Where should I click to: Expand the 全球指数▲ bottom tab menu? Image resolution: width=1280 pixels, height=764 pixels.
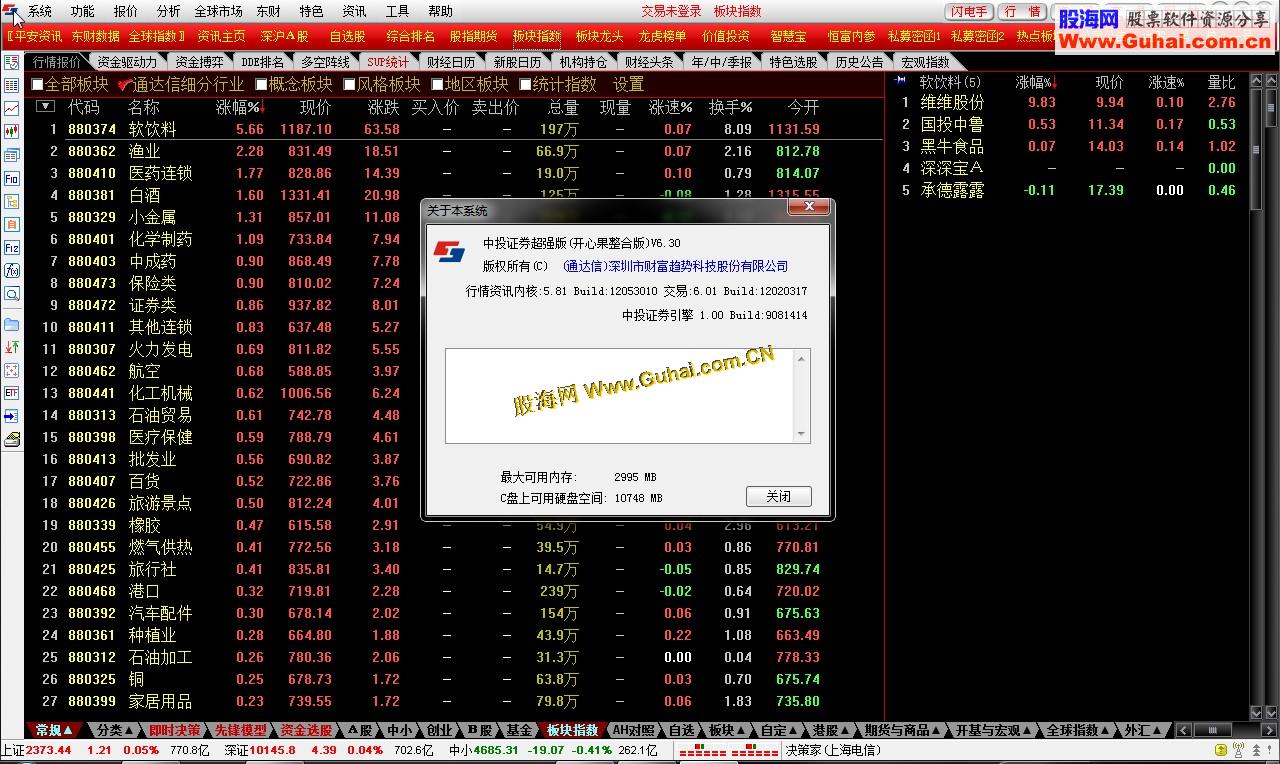1078,730
